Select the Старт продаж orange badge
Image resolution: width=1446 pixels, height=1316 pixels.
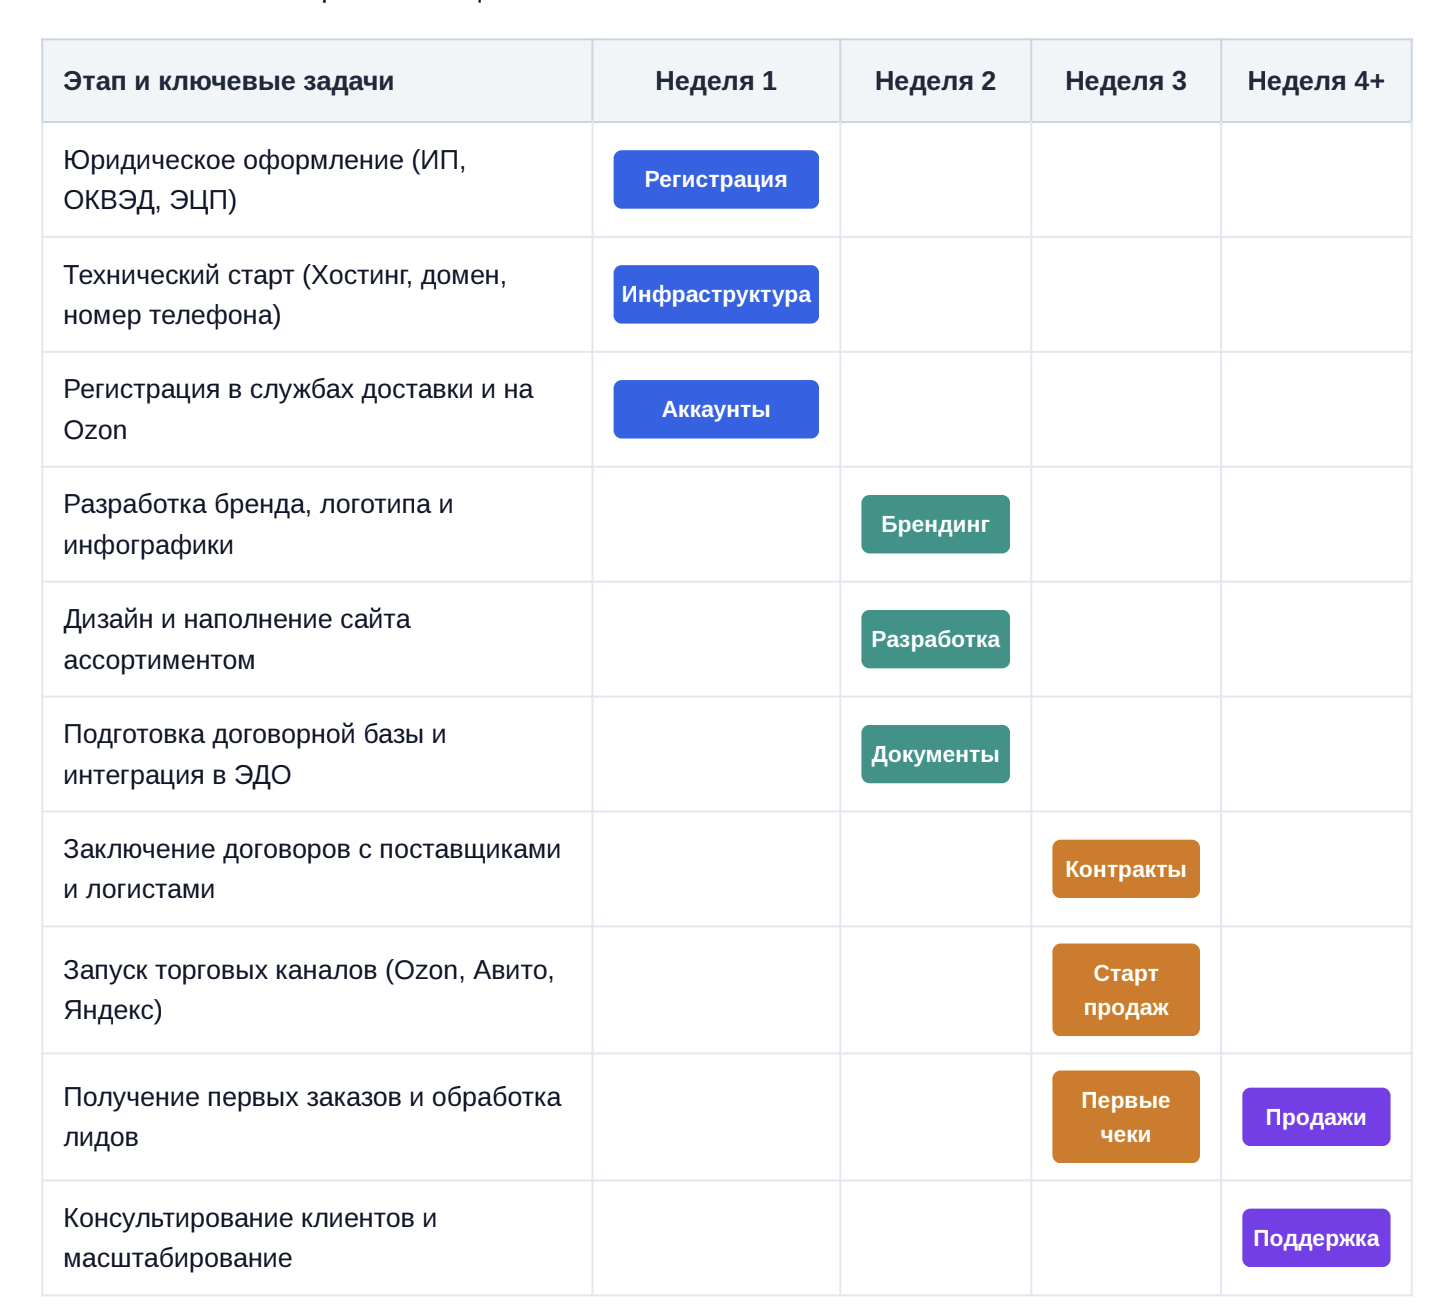tap(1126, 991)
